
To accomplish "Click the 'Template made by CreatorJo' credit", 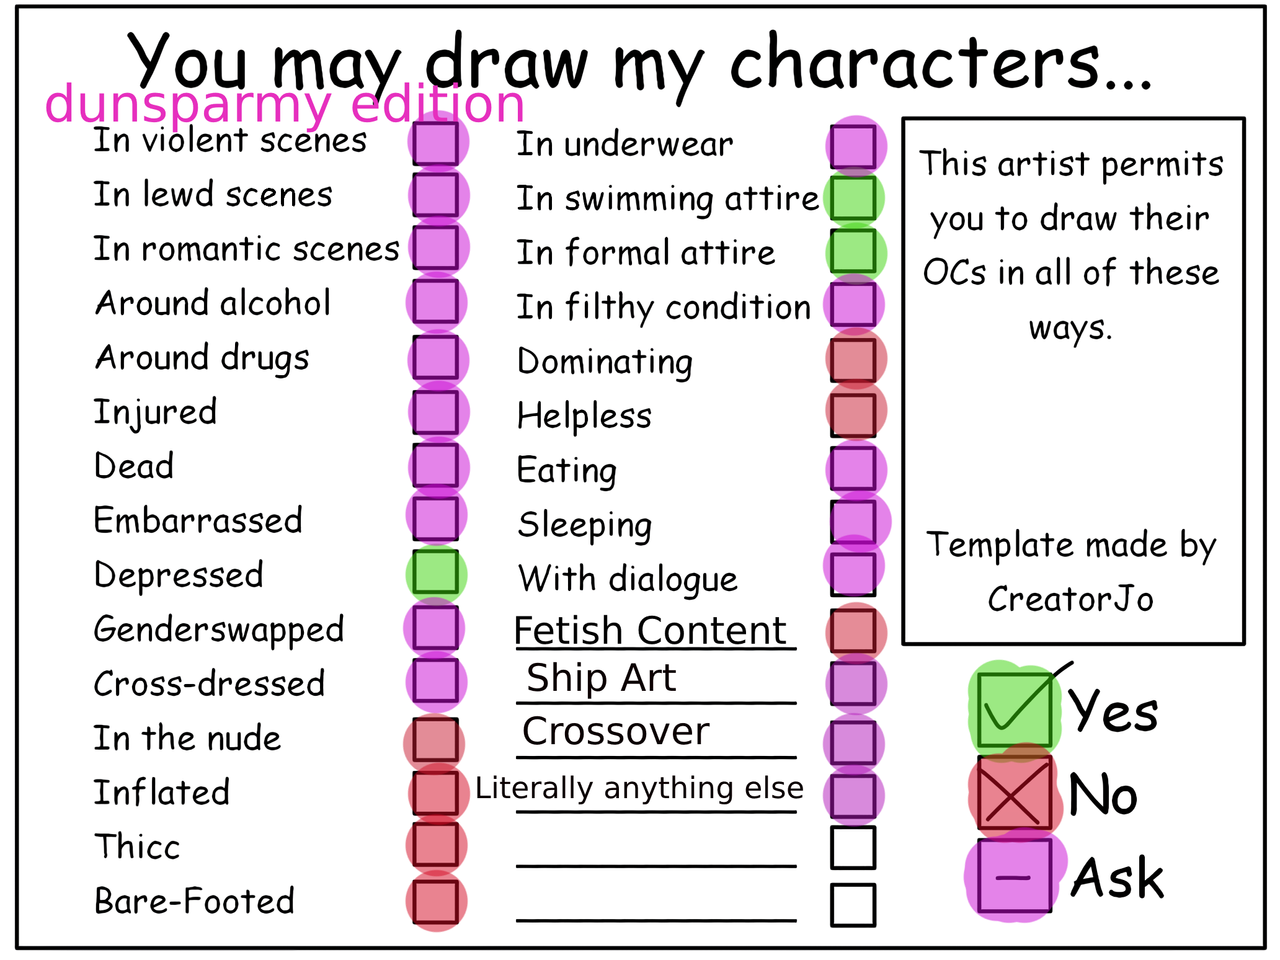I will pyautogui.click(x=1071, y=571).
